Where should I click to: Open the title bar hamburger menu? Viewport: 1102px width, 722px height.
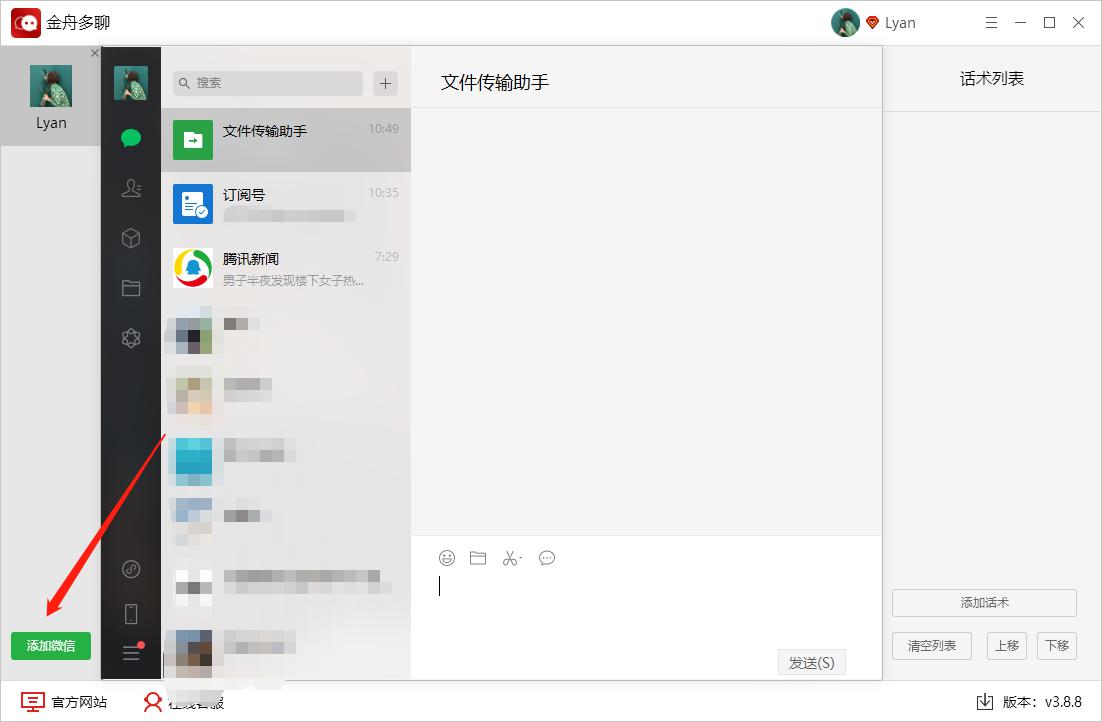[x=991, y=23]
